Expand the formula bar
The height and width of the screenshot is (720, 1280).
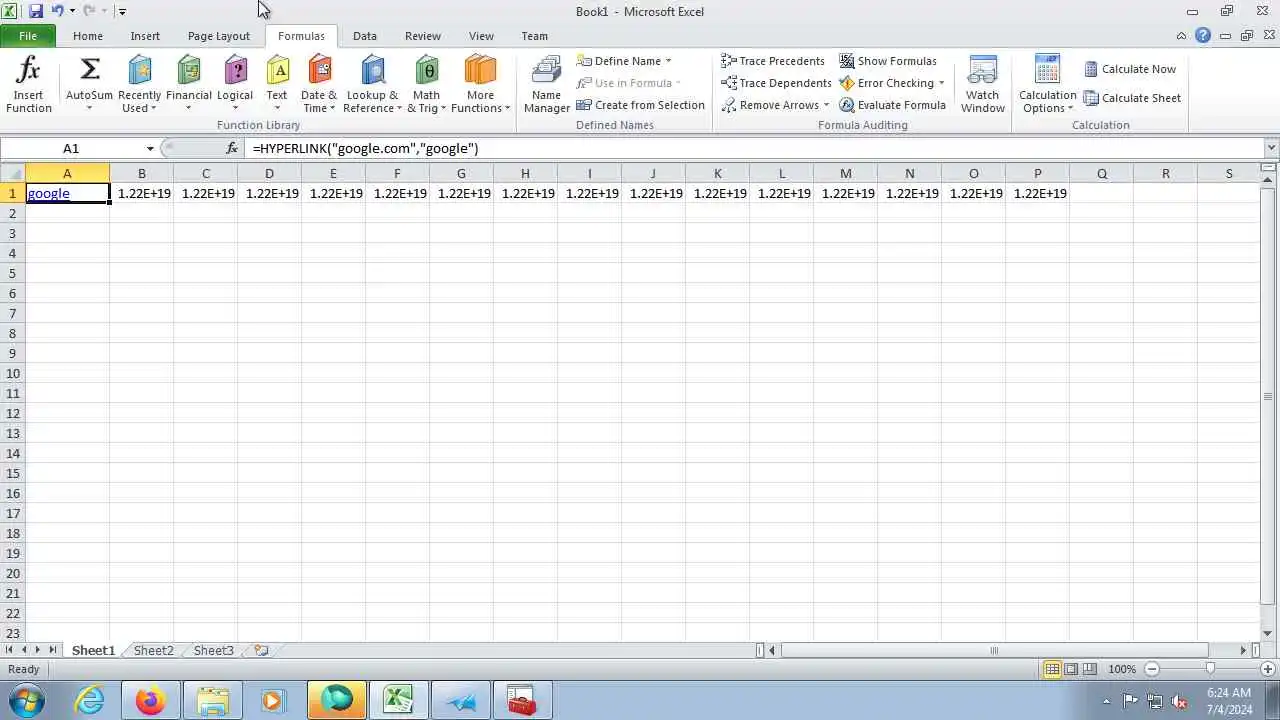1271,148
